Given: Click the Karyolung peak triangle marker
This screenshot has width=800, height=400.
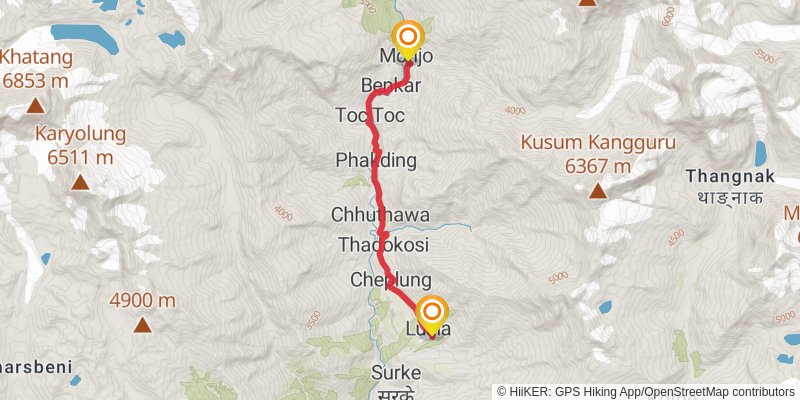Looking at the screenshot, I should (x=80, y=182).
